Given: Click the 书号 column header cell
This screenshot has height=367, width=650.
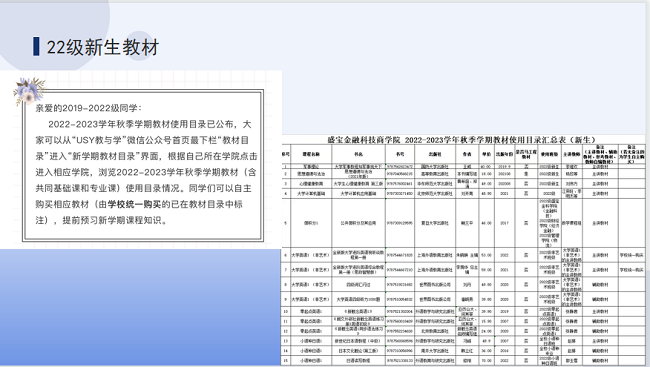Looking at the screenshot, I should pyautogui.click(x=400, y=154).
